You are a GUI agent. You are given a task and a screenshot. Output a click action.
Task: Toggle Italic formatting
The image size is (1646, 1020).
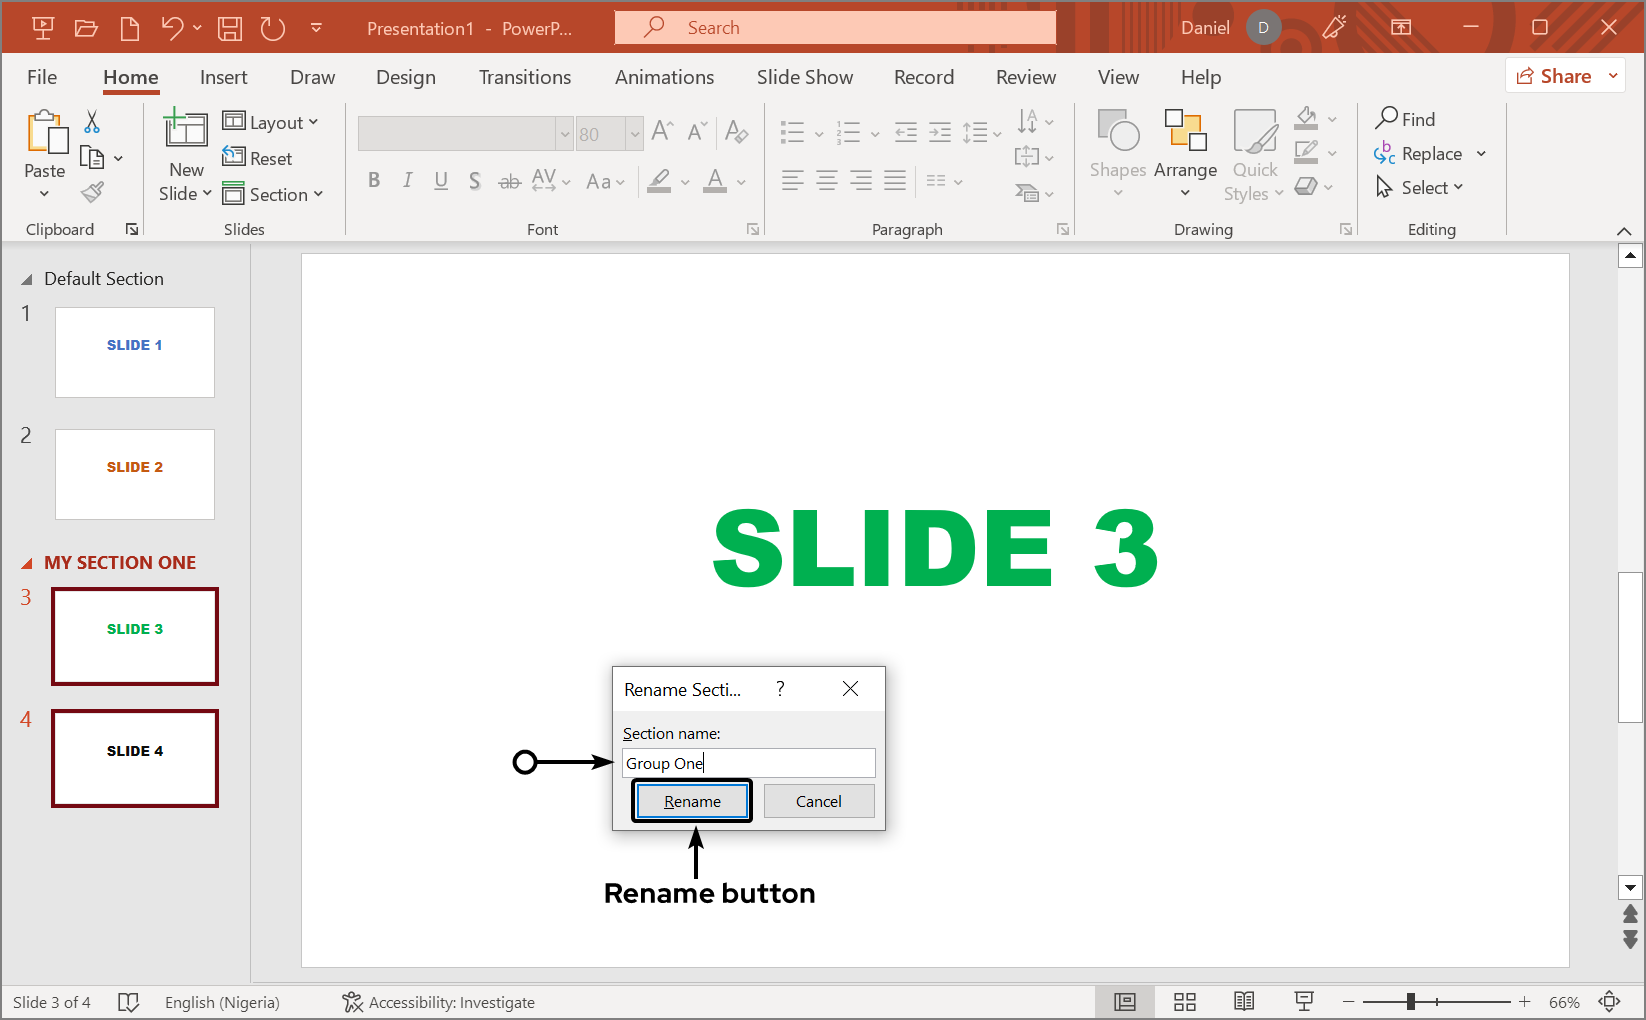click(x=407, y=181)
